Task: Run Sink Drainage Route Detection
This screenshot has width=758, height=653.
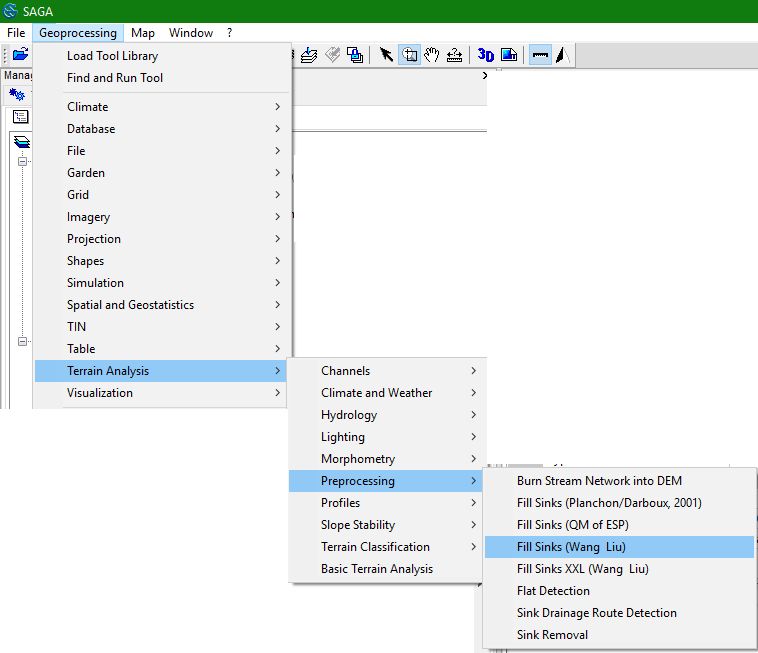Action: [619, 613]
